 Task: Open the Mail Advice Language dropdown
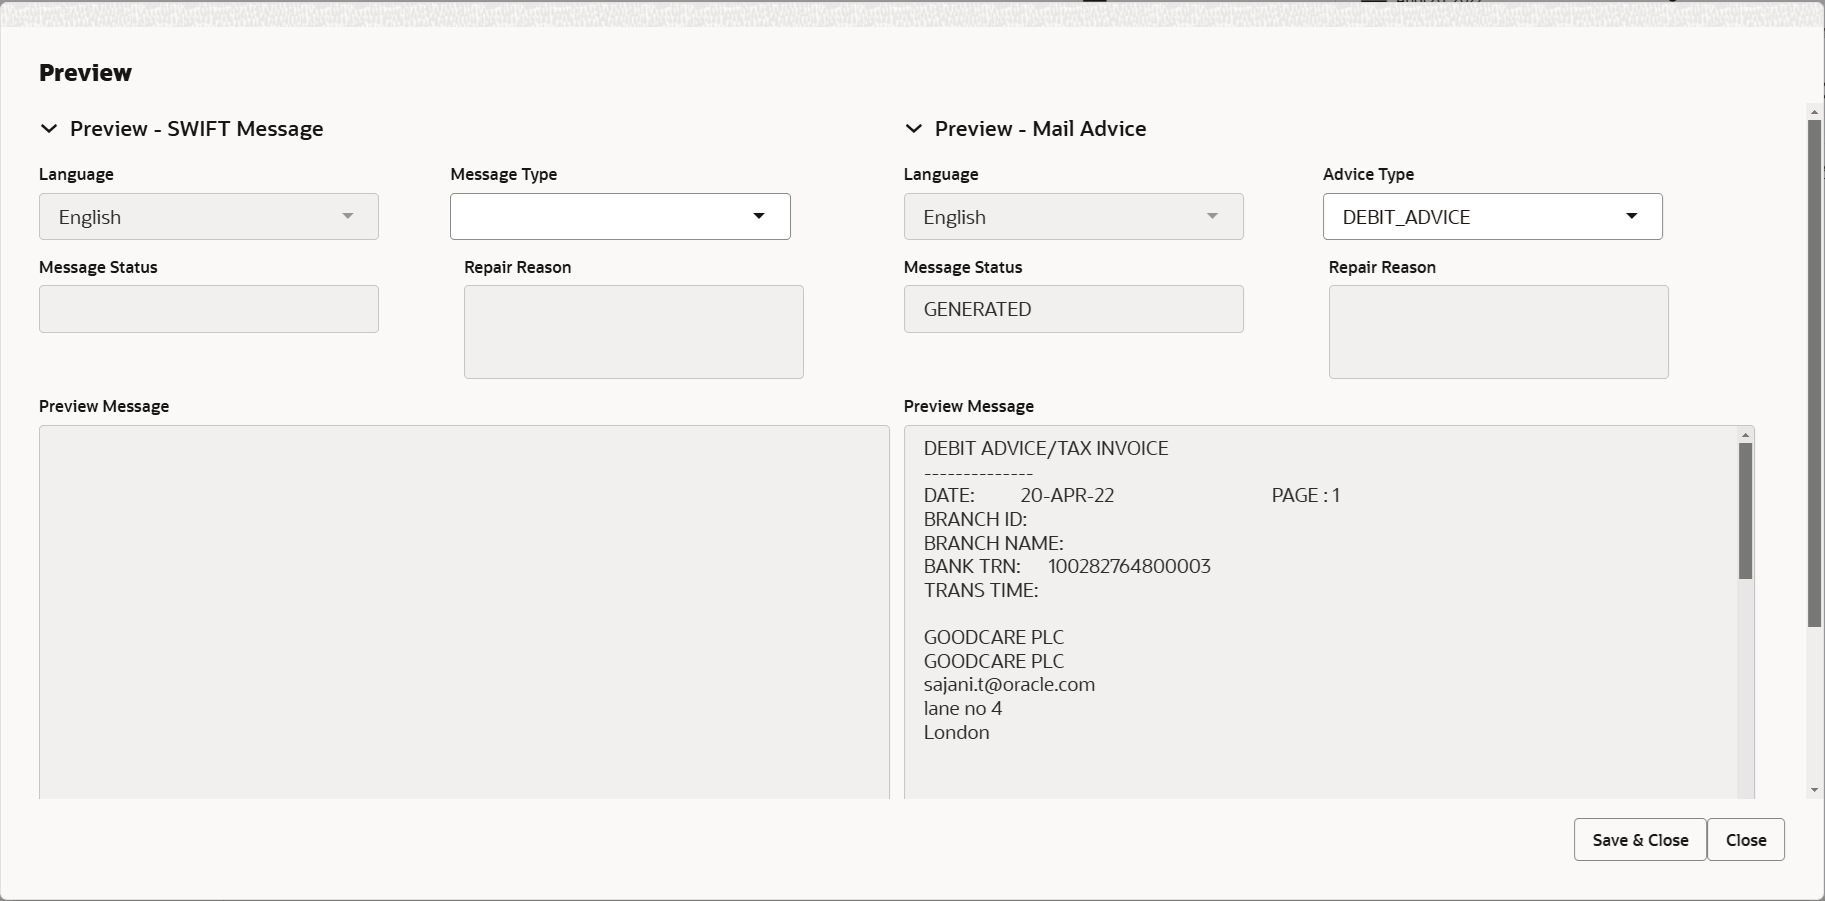click(x=1074, y=217)
